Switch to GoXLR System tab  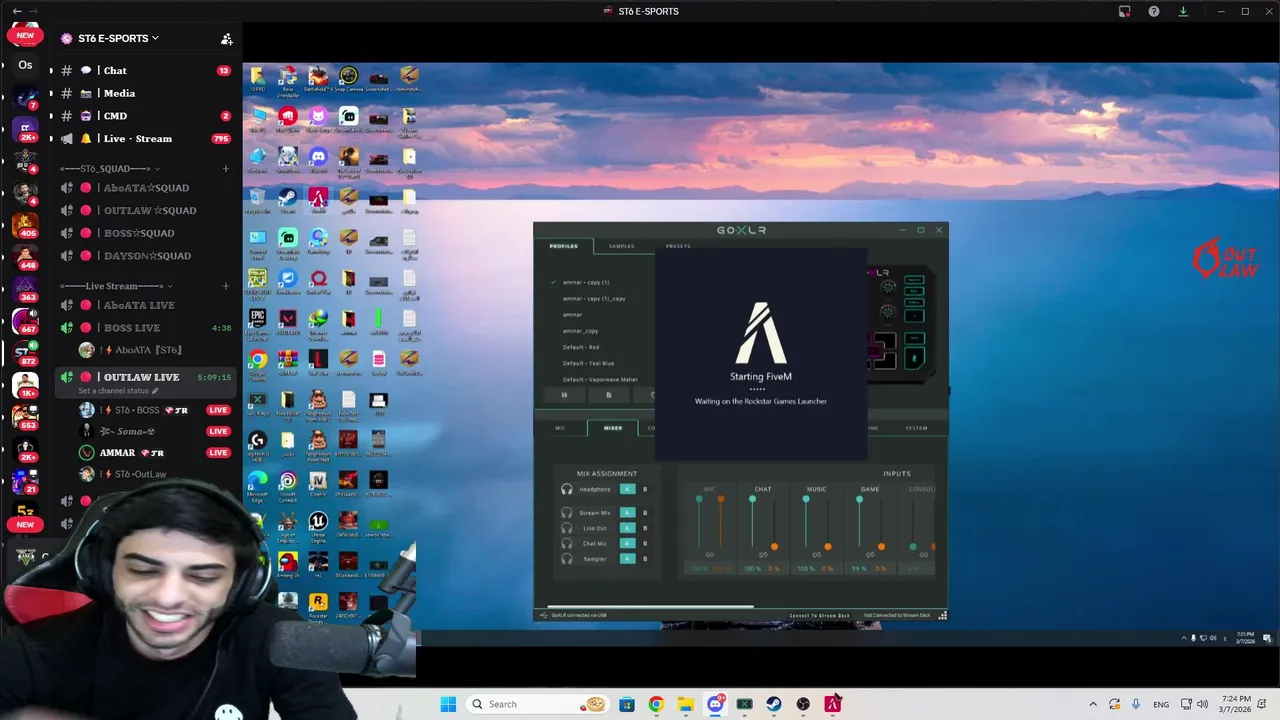[916, 428]
